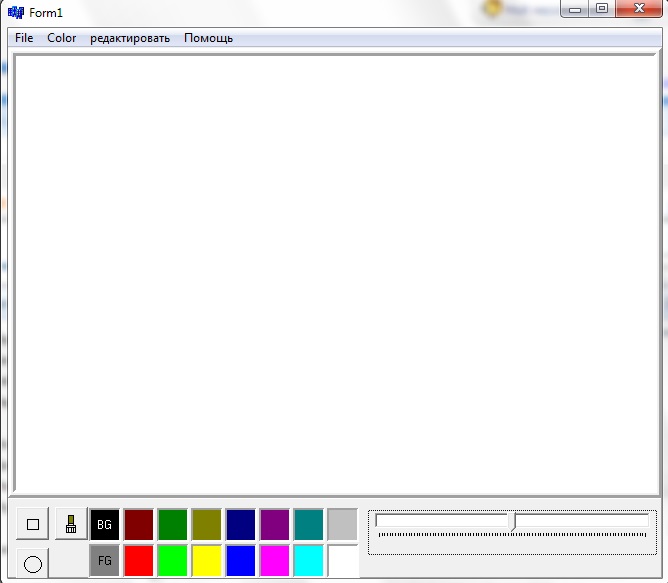
Task: Pick the maroon color swatch
Action: click(x=138, y=524)
